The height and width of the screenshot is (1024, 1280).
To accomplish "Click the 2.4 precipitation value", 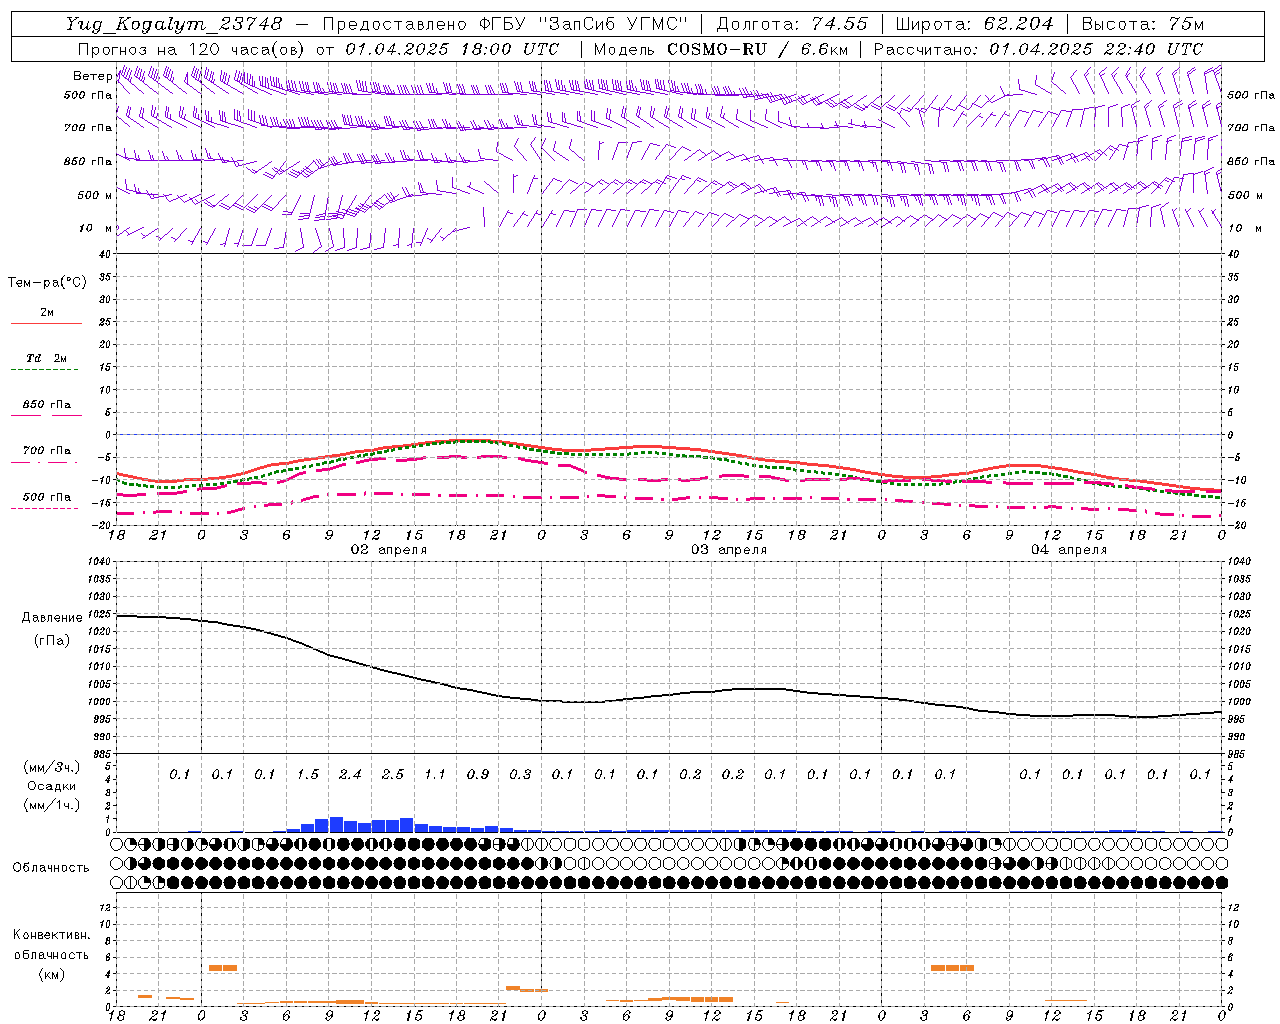I will 350,775.
